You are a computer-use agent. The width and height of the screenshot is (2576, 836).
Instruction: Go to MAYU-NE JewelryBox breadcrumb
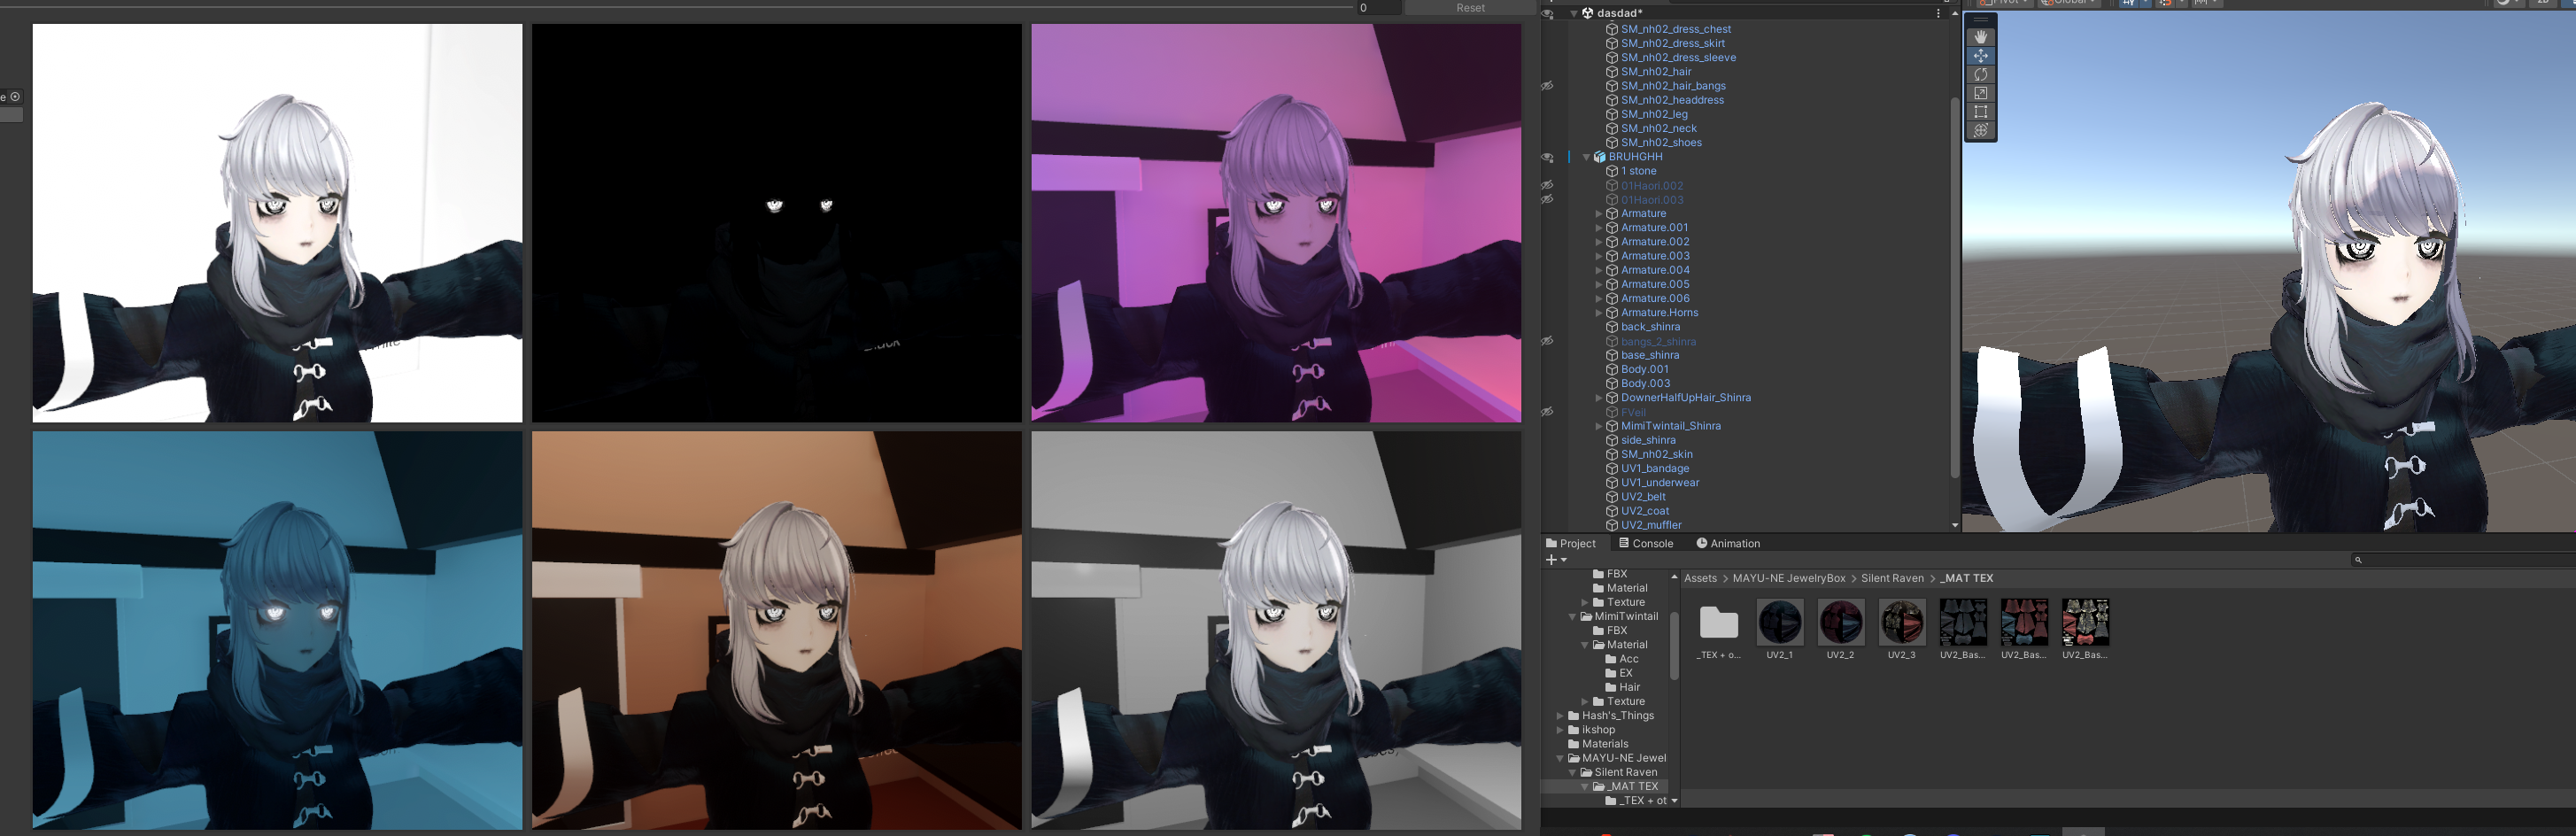coord(1789,578)
